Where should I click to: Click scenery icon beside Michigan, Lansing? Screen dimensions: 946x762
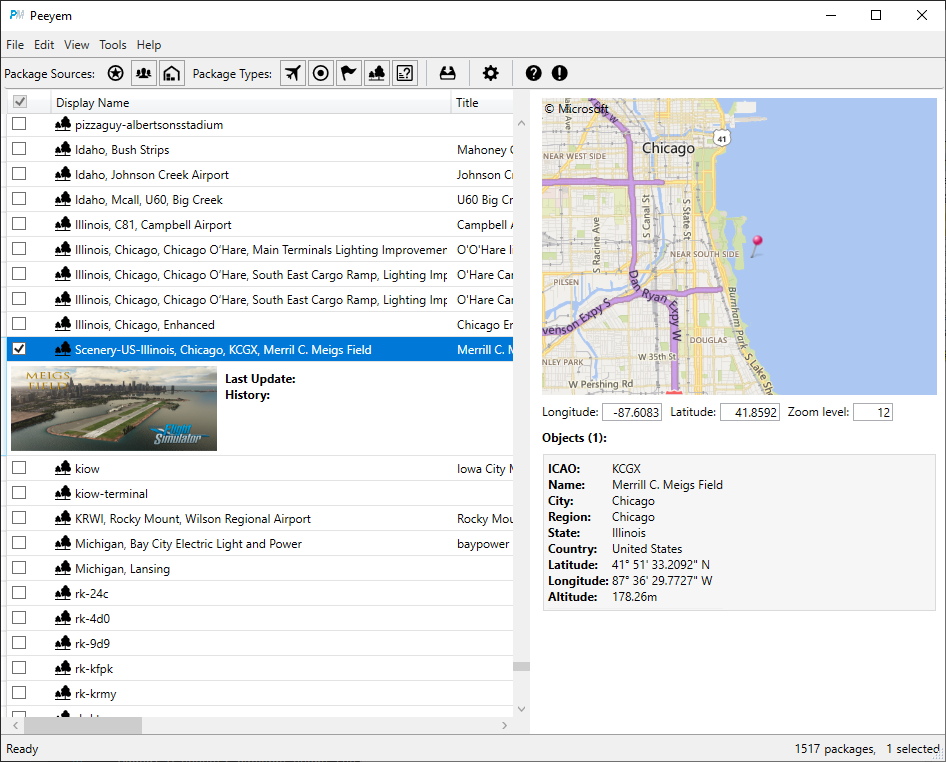click(63, 568)
